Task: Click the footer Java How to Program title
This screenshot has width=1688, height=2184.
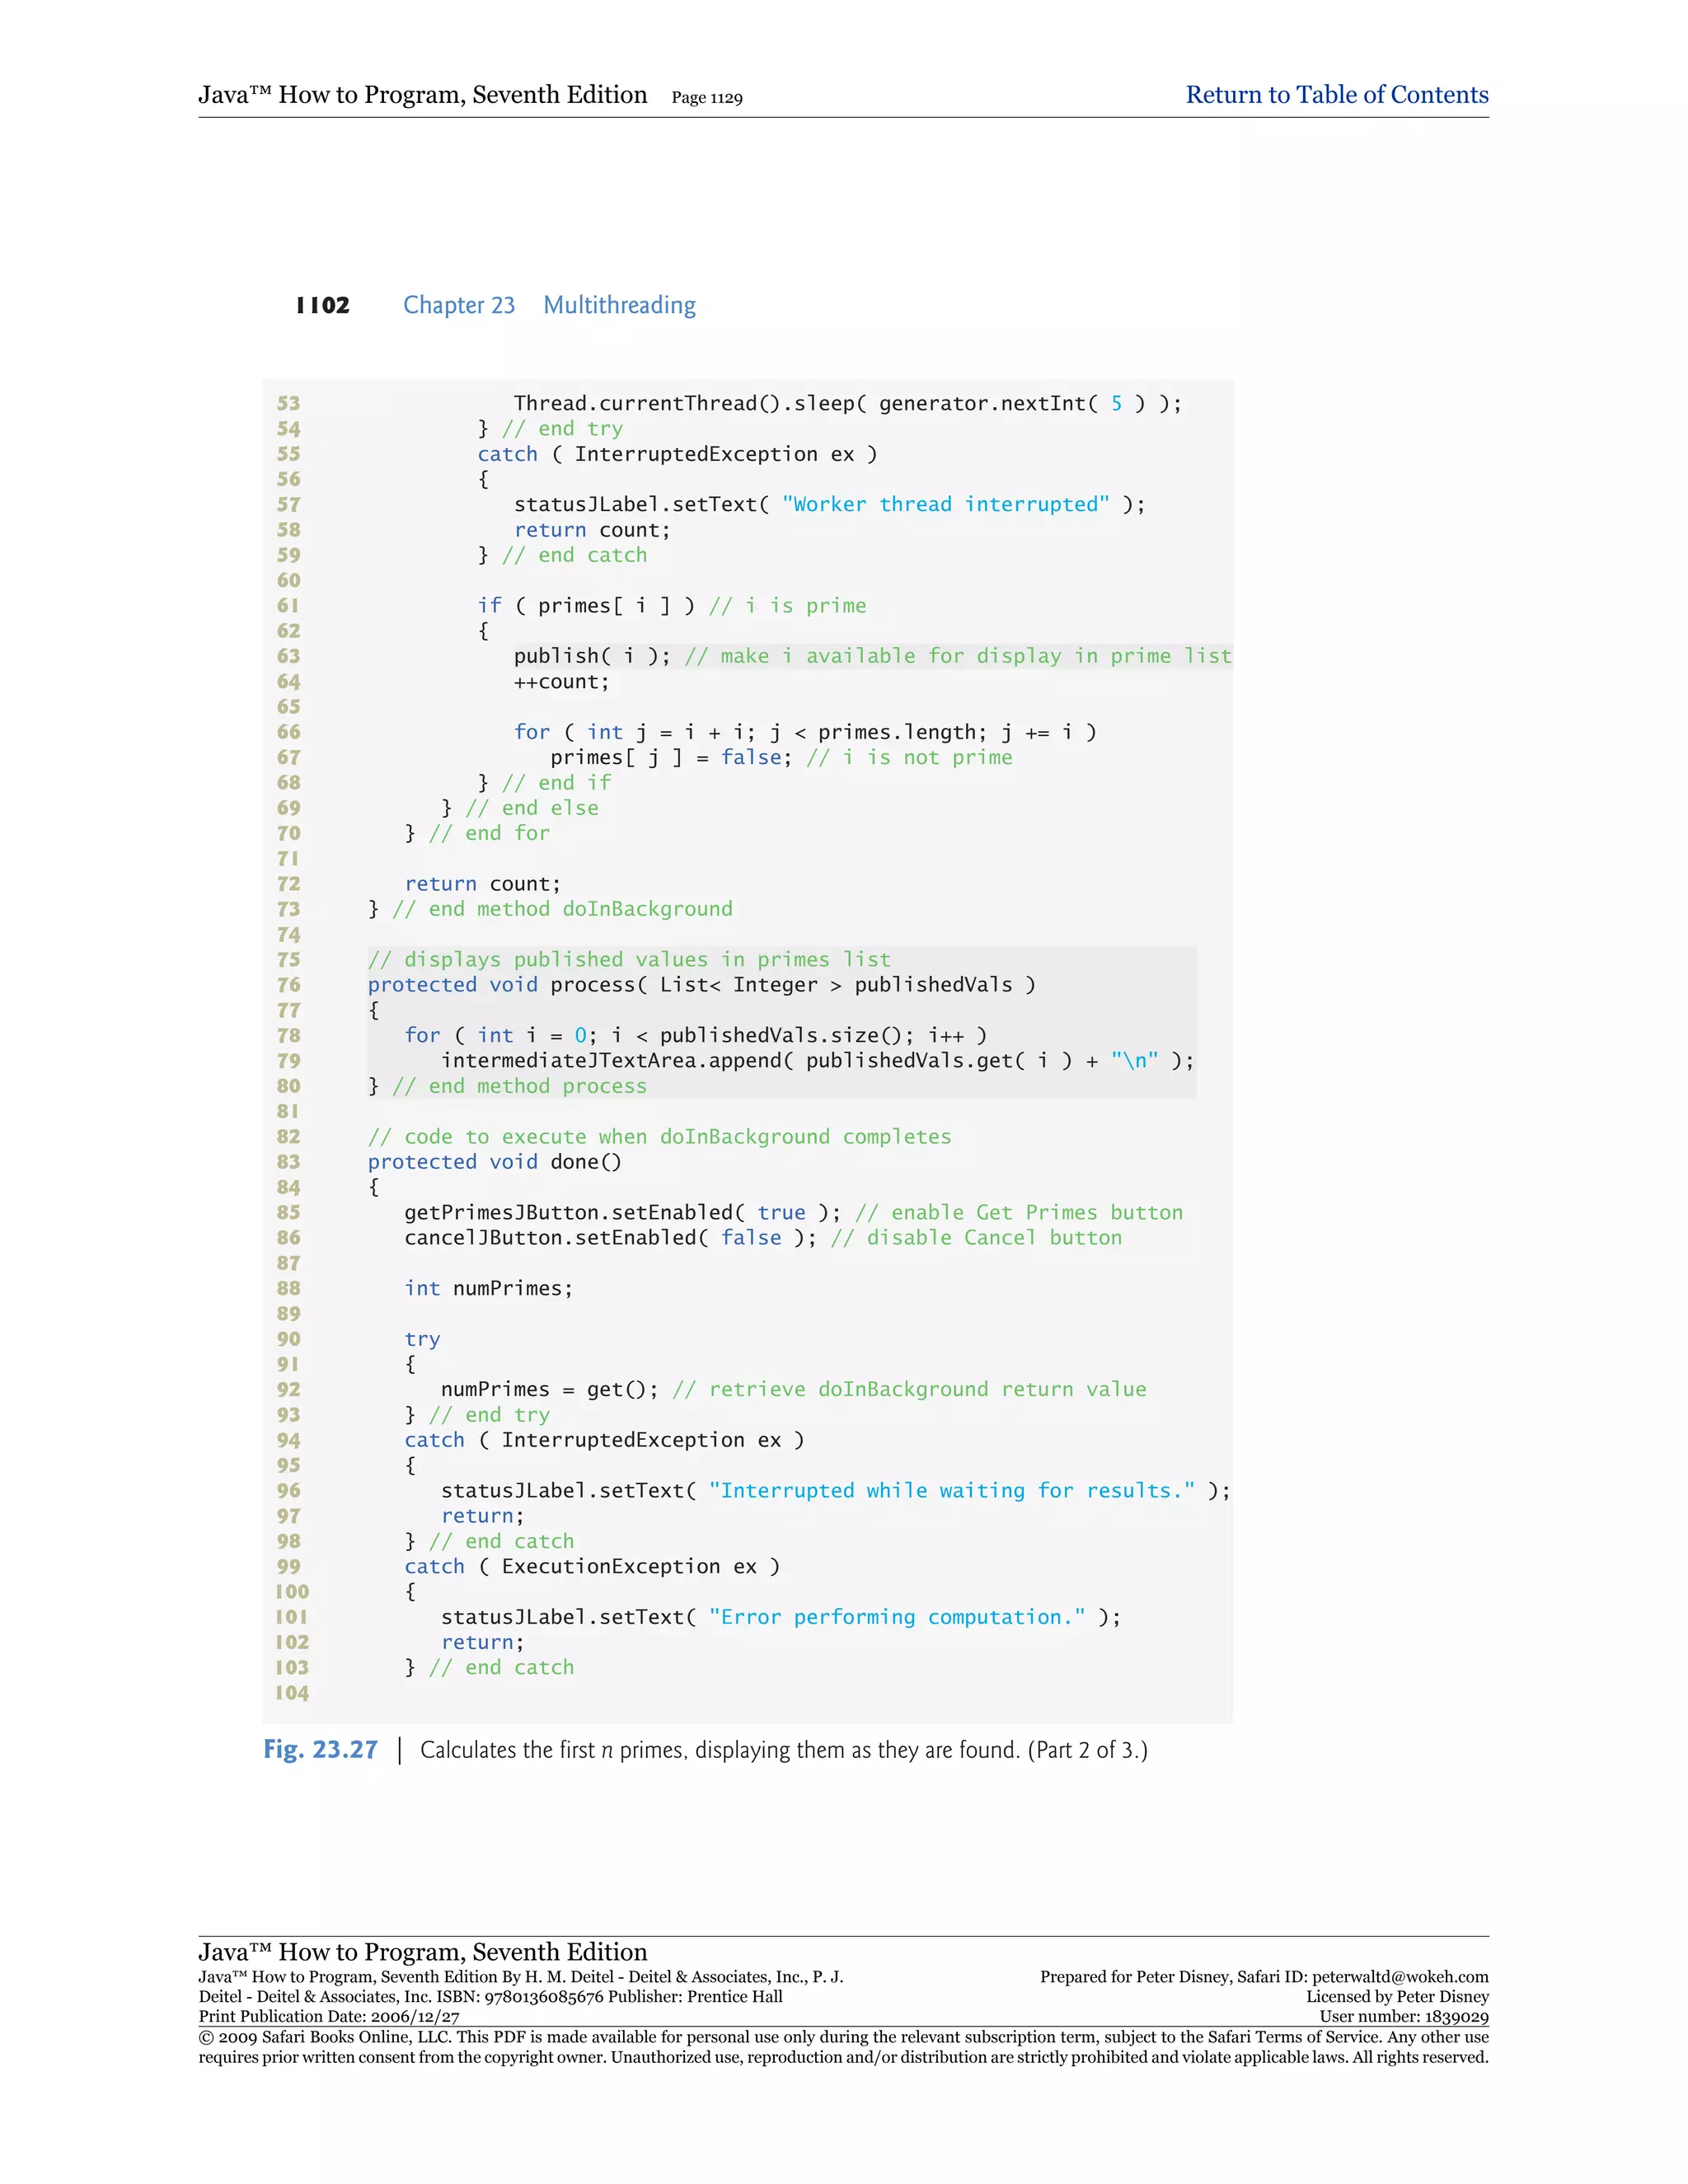Action: coord(422,1951)
